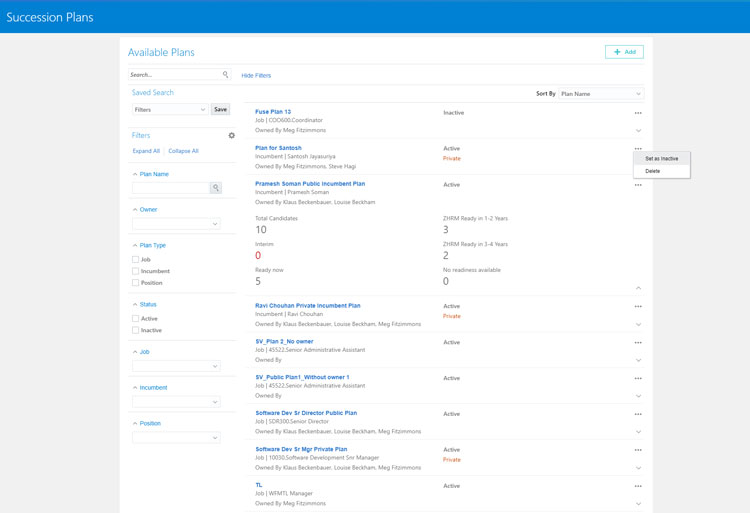Check the Job plan type checkbox
Image resolution: width=750 pixels, height=513 pixels.
pos(136,260)
